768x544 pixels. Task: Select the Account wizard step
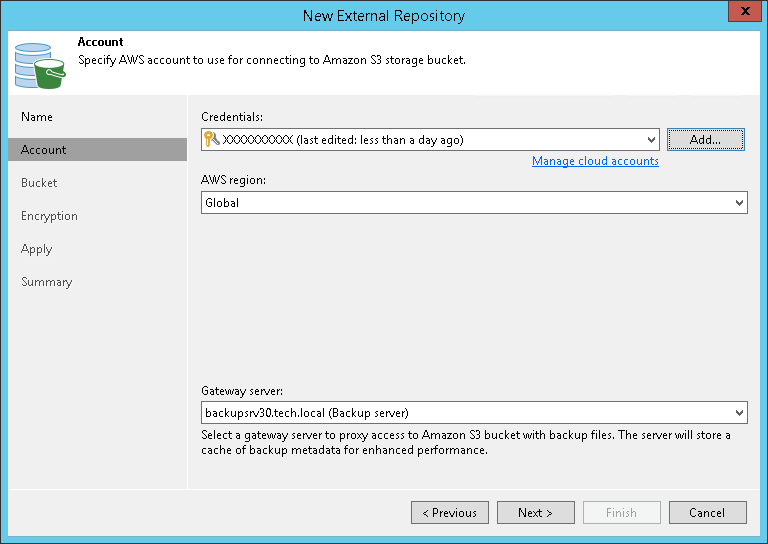click(x=44, y=150)
